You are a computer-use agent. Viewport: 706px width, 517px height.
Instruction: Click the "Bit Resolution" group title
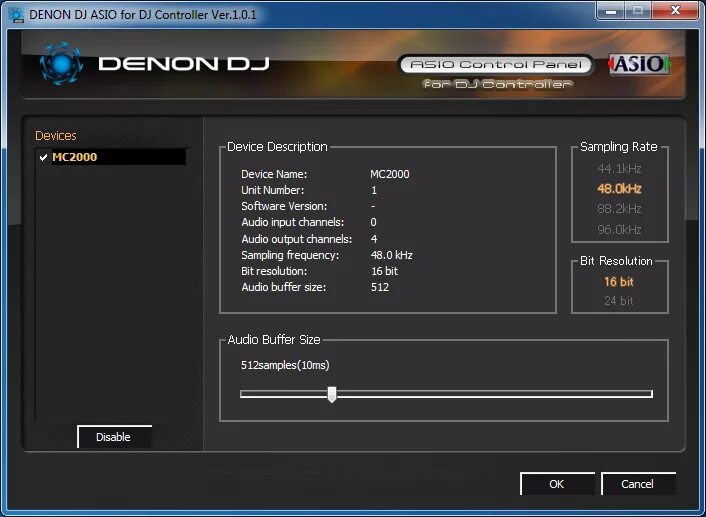[x=616, y=261]
